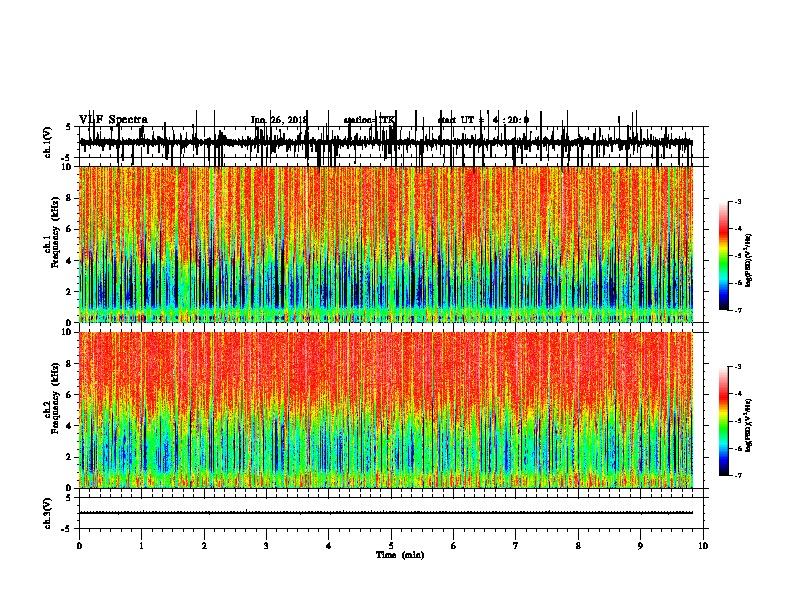
Task: Click the ch.2 spectrogram color scale bar
Action: point(724,421)
